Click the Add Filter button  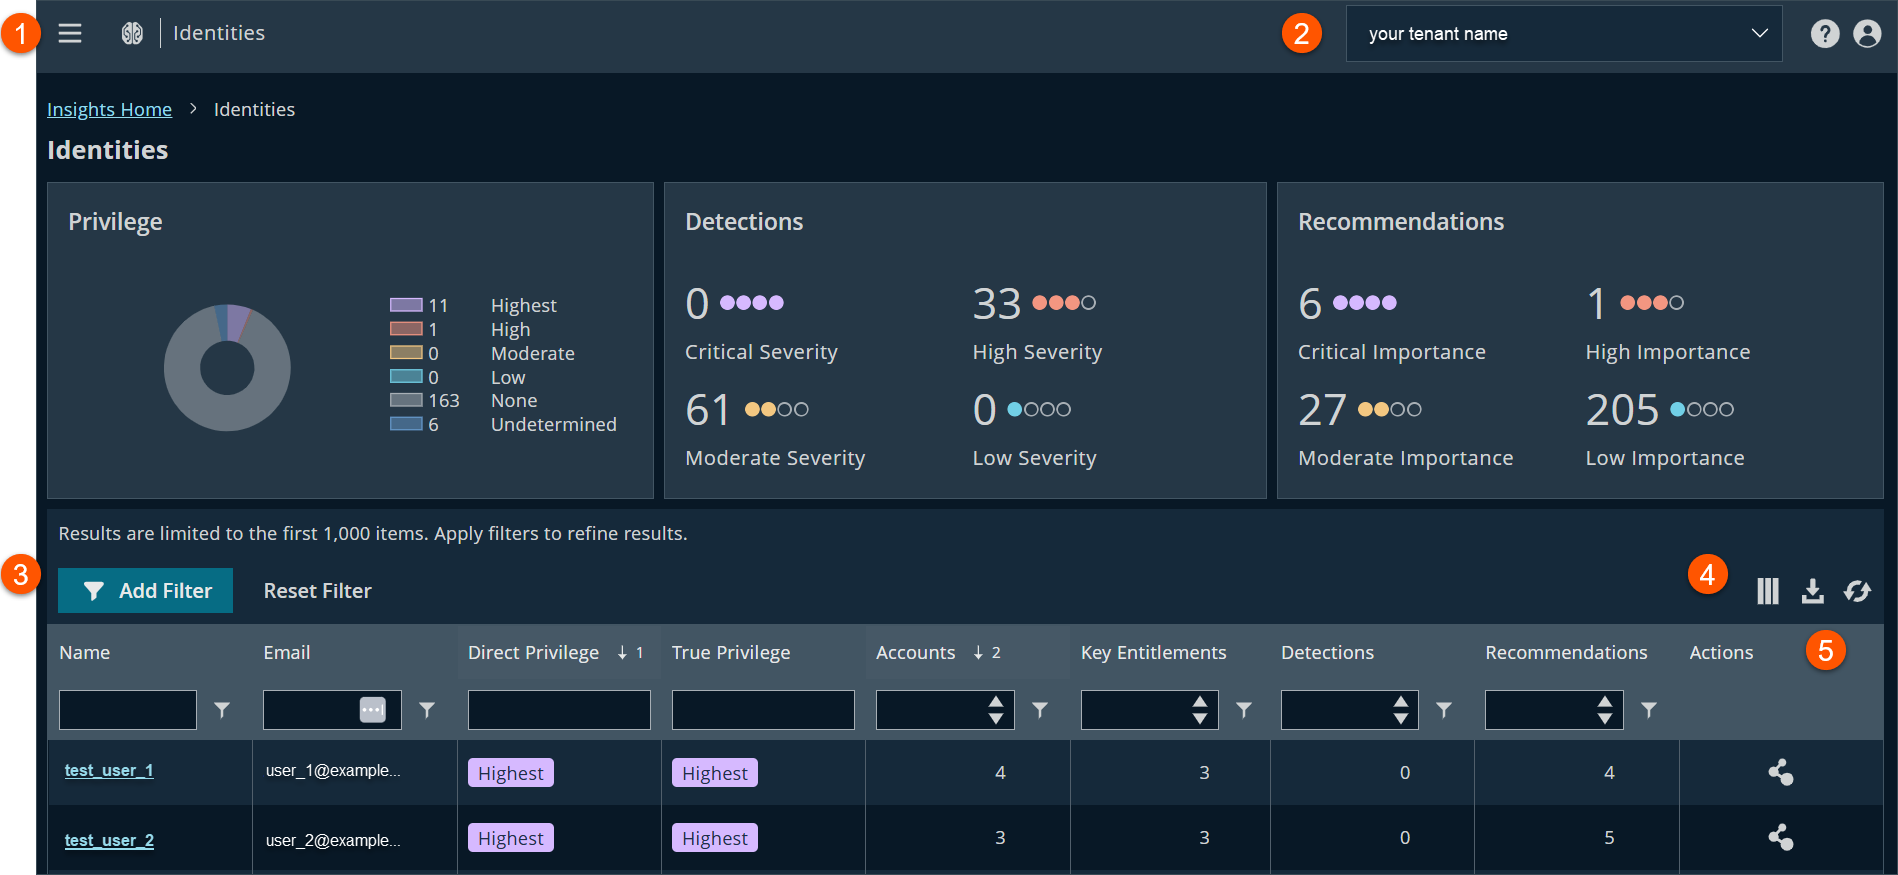click(x=145, y=591)
